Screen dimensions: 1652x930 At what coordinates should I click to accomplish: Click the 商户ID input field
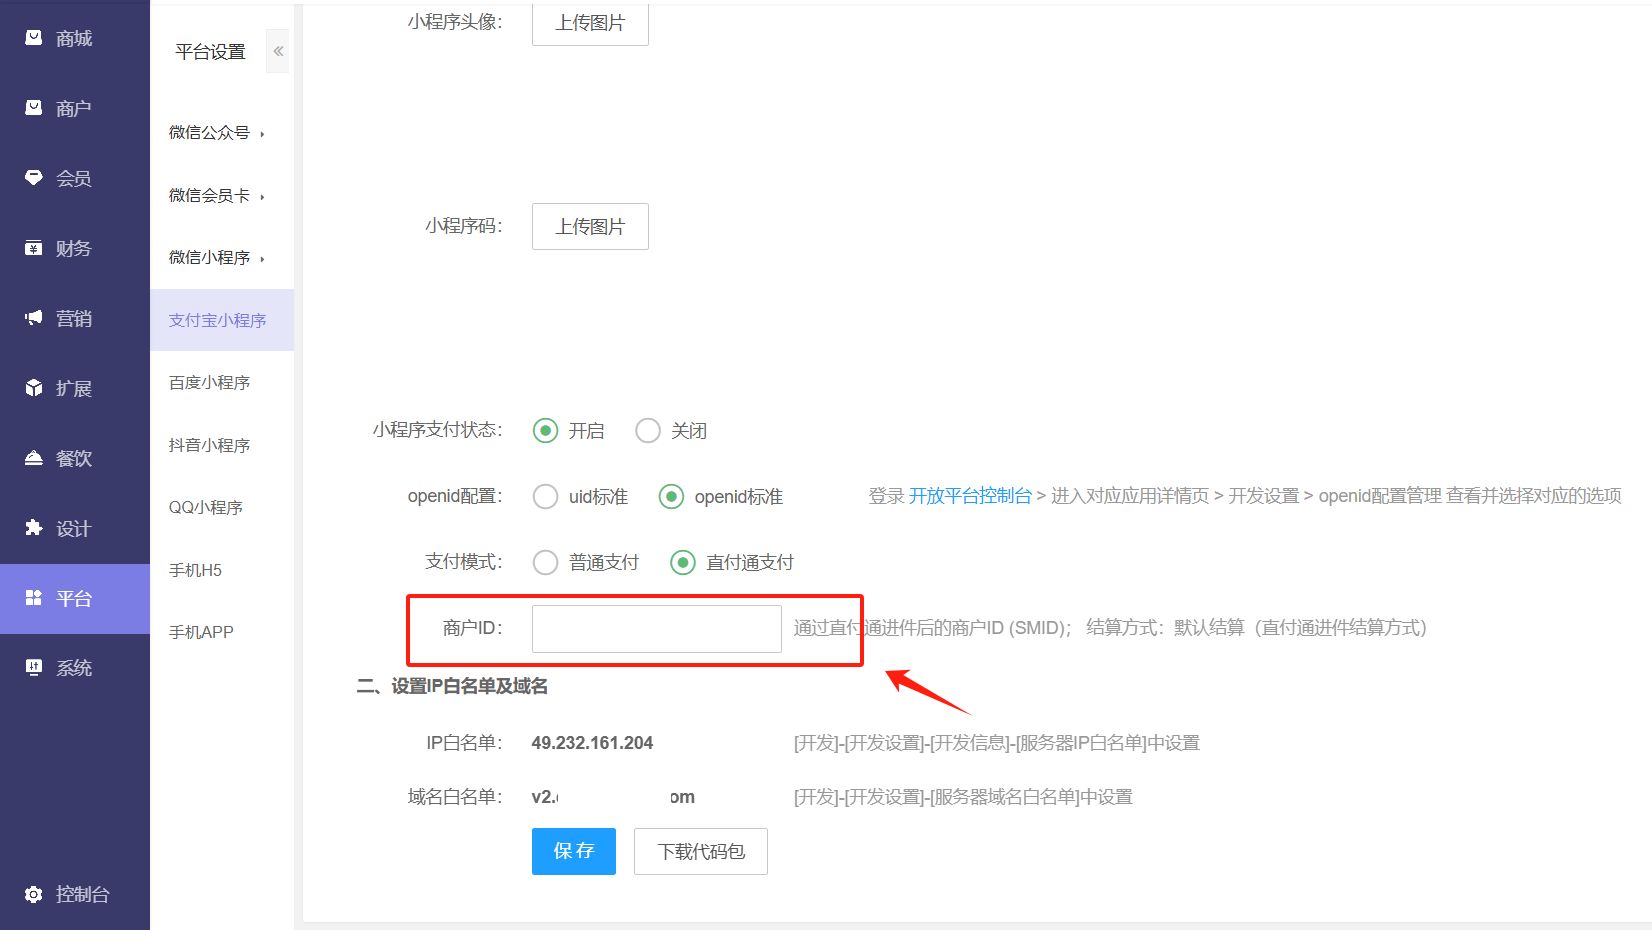[656, 629]
